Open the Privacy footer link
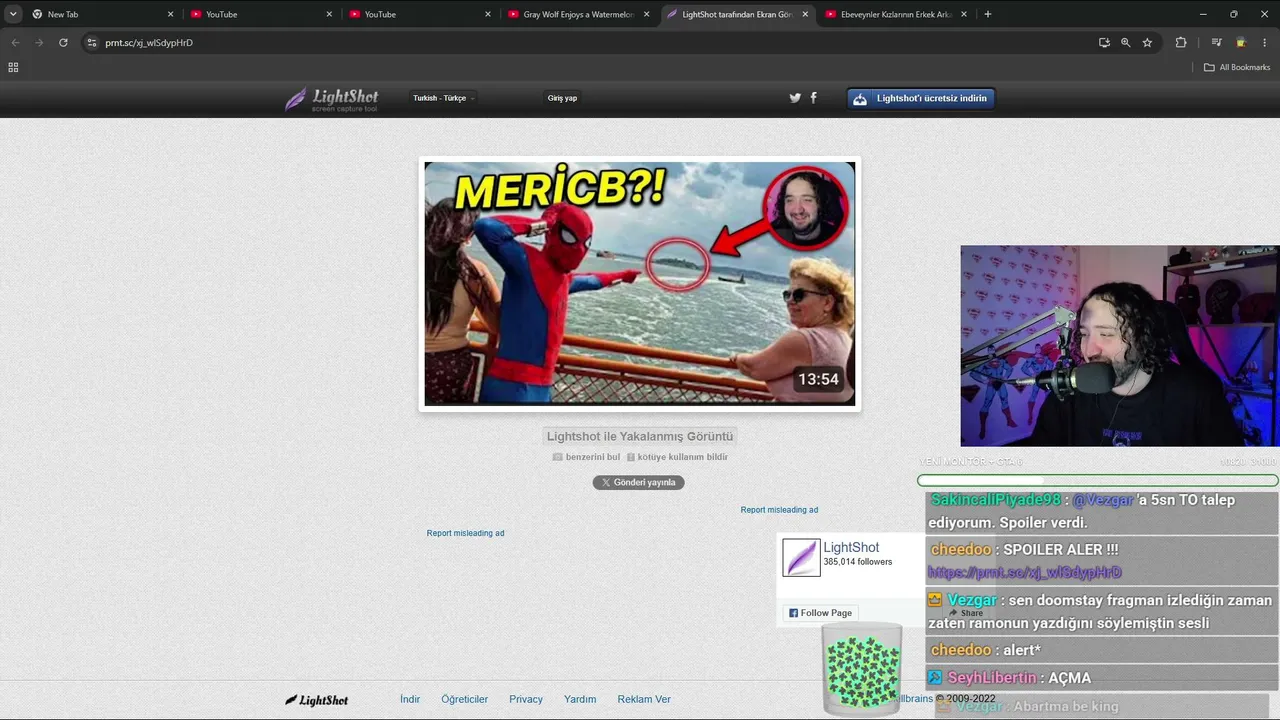This screenshot has width=1280, height=720. coord(526,699)
